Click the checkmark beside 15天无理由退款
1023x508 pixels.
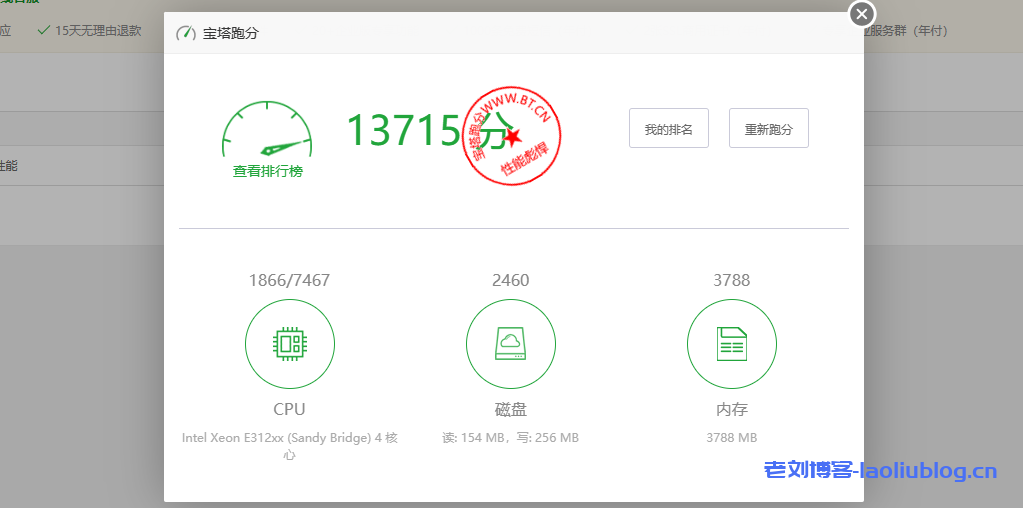coord(43,30)
